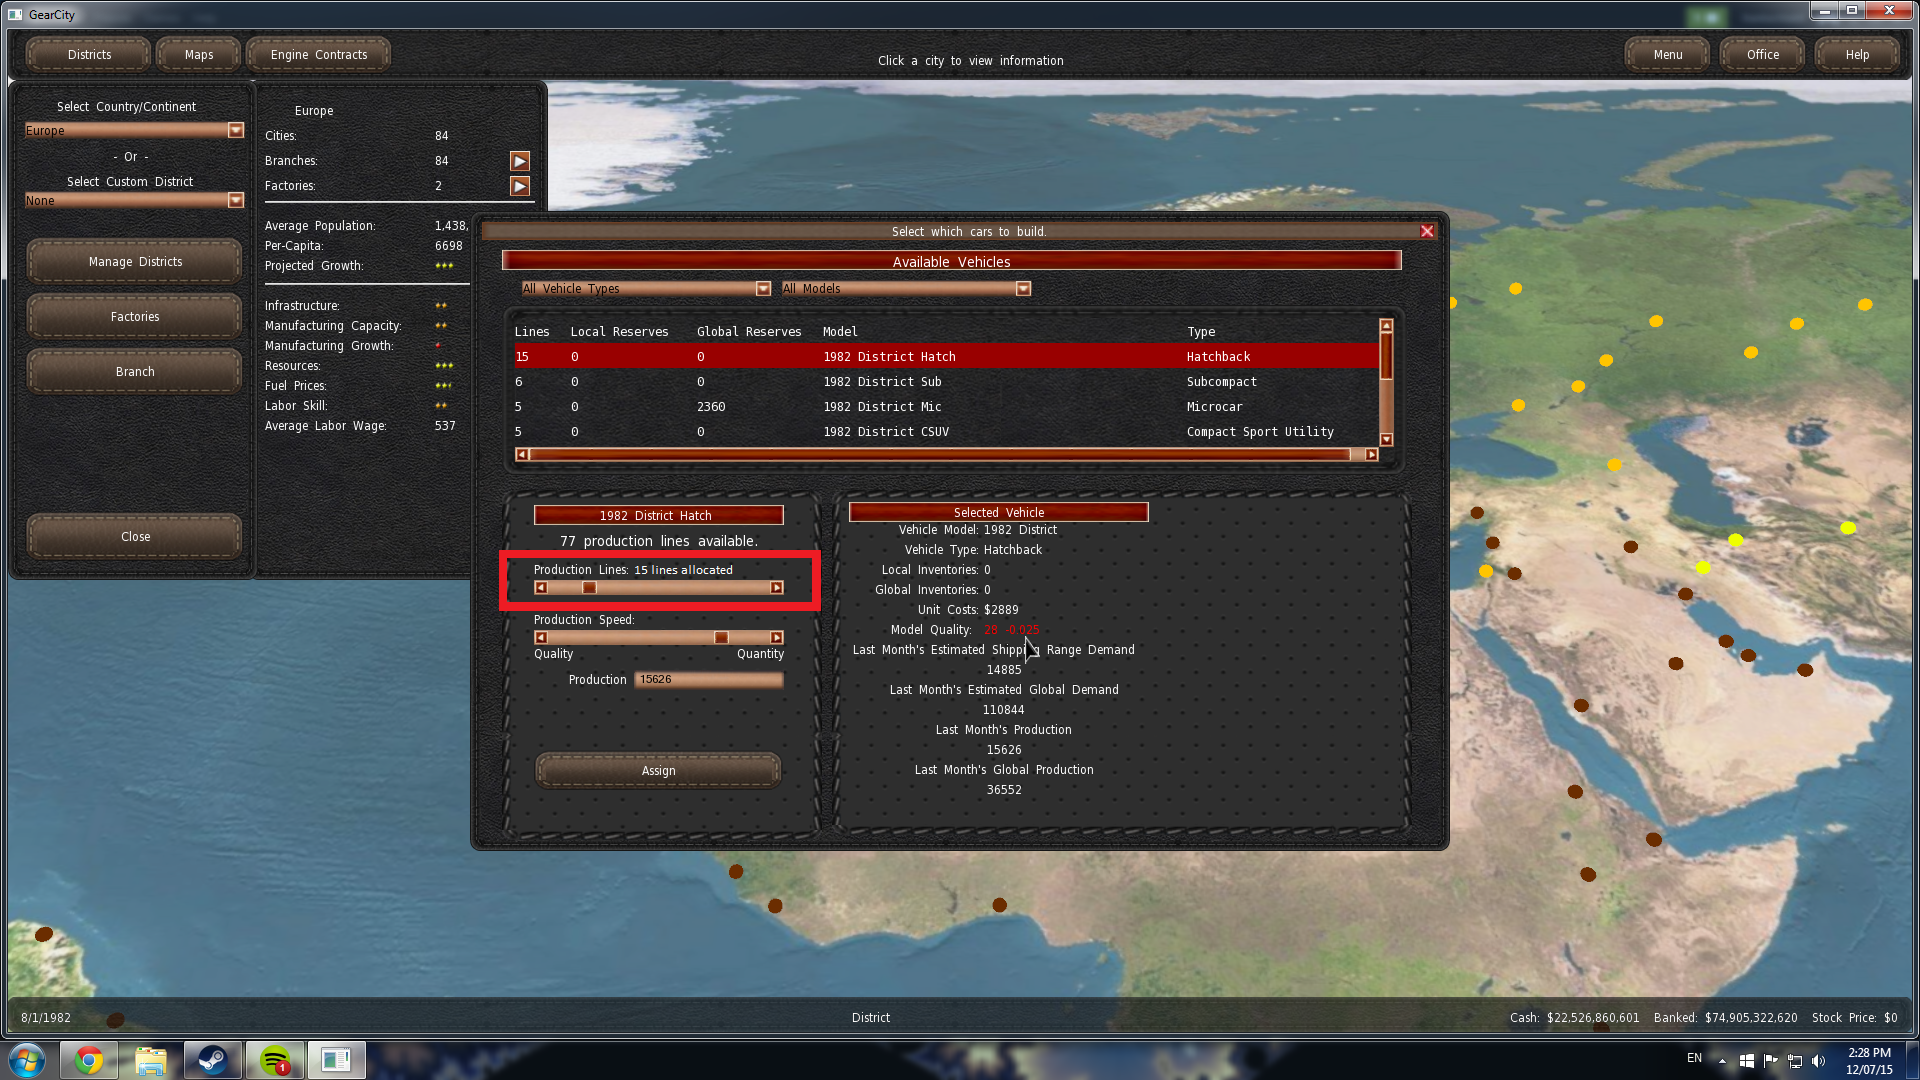This screenshot has height=1080, width=1920.
Task: Open Spotify from the taskbar
Action: click(274, 1060)
